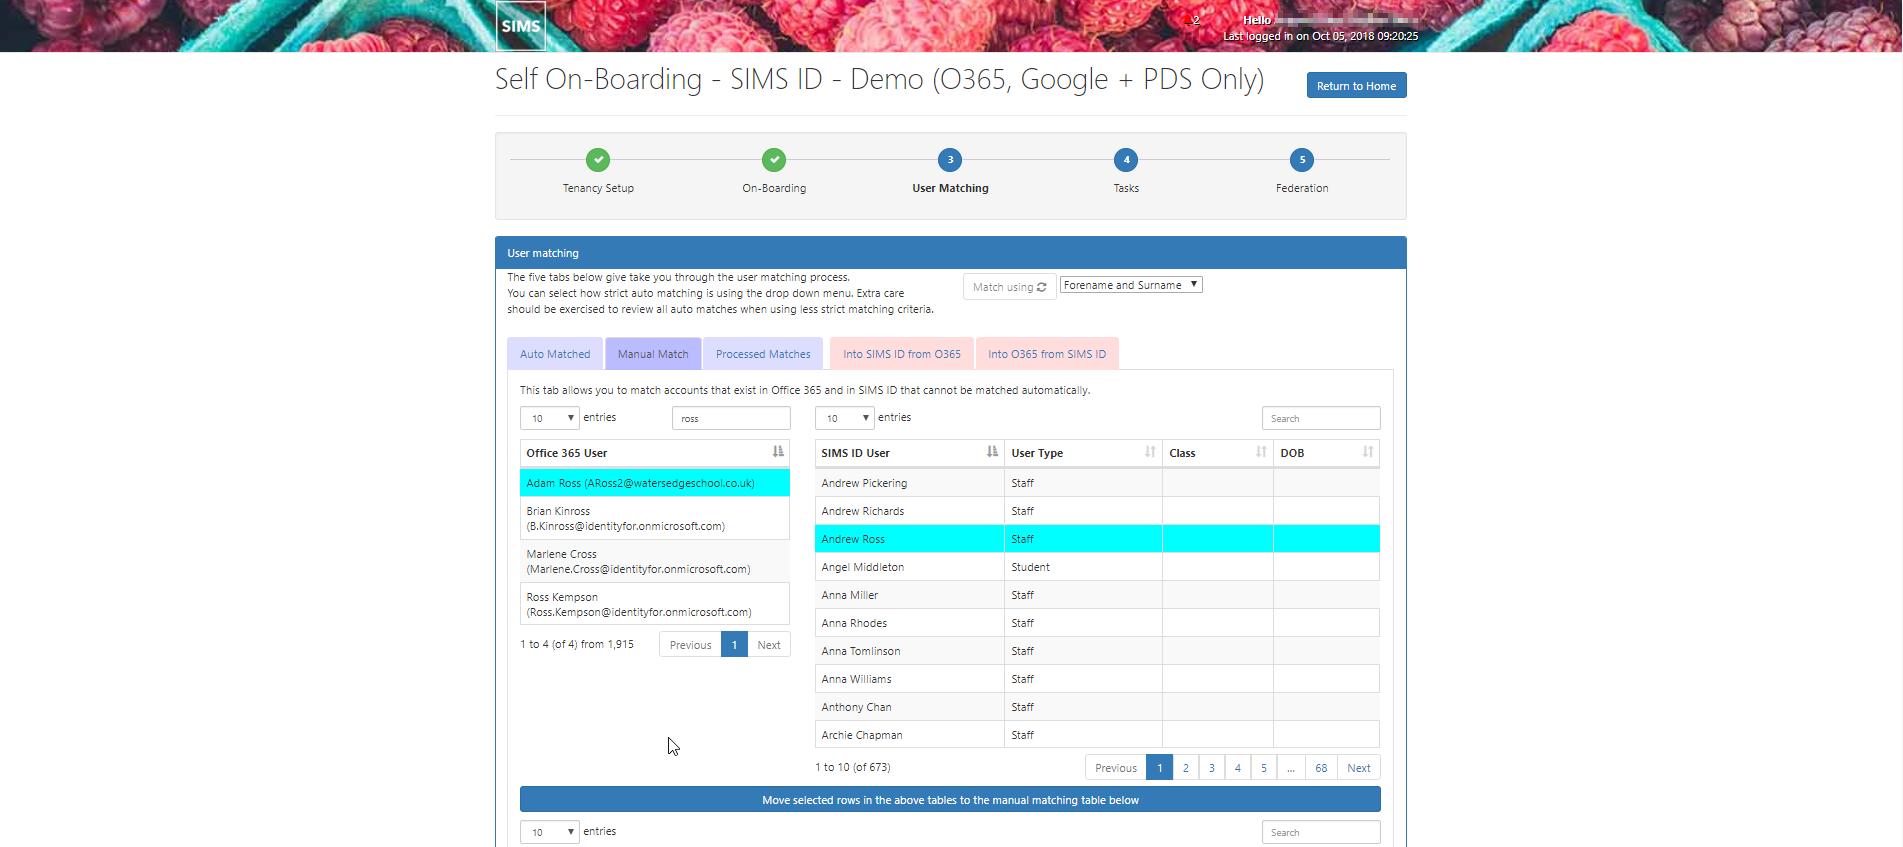Open the Forename and Surname dropdown

pos(1131,285)
